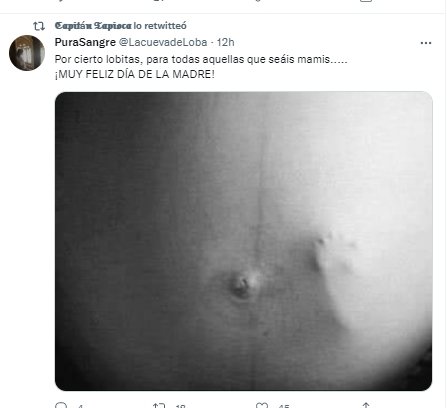
Task: Open the black-and-white tweet image
Action: point(243,241)
